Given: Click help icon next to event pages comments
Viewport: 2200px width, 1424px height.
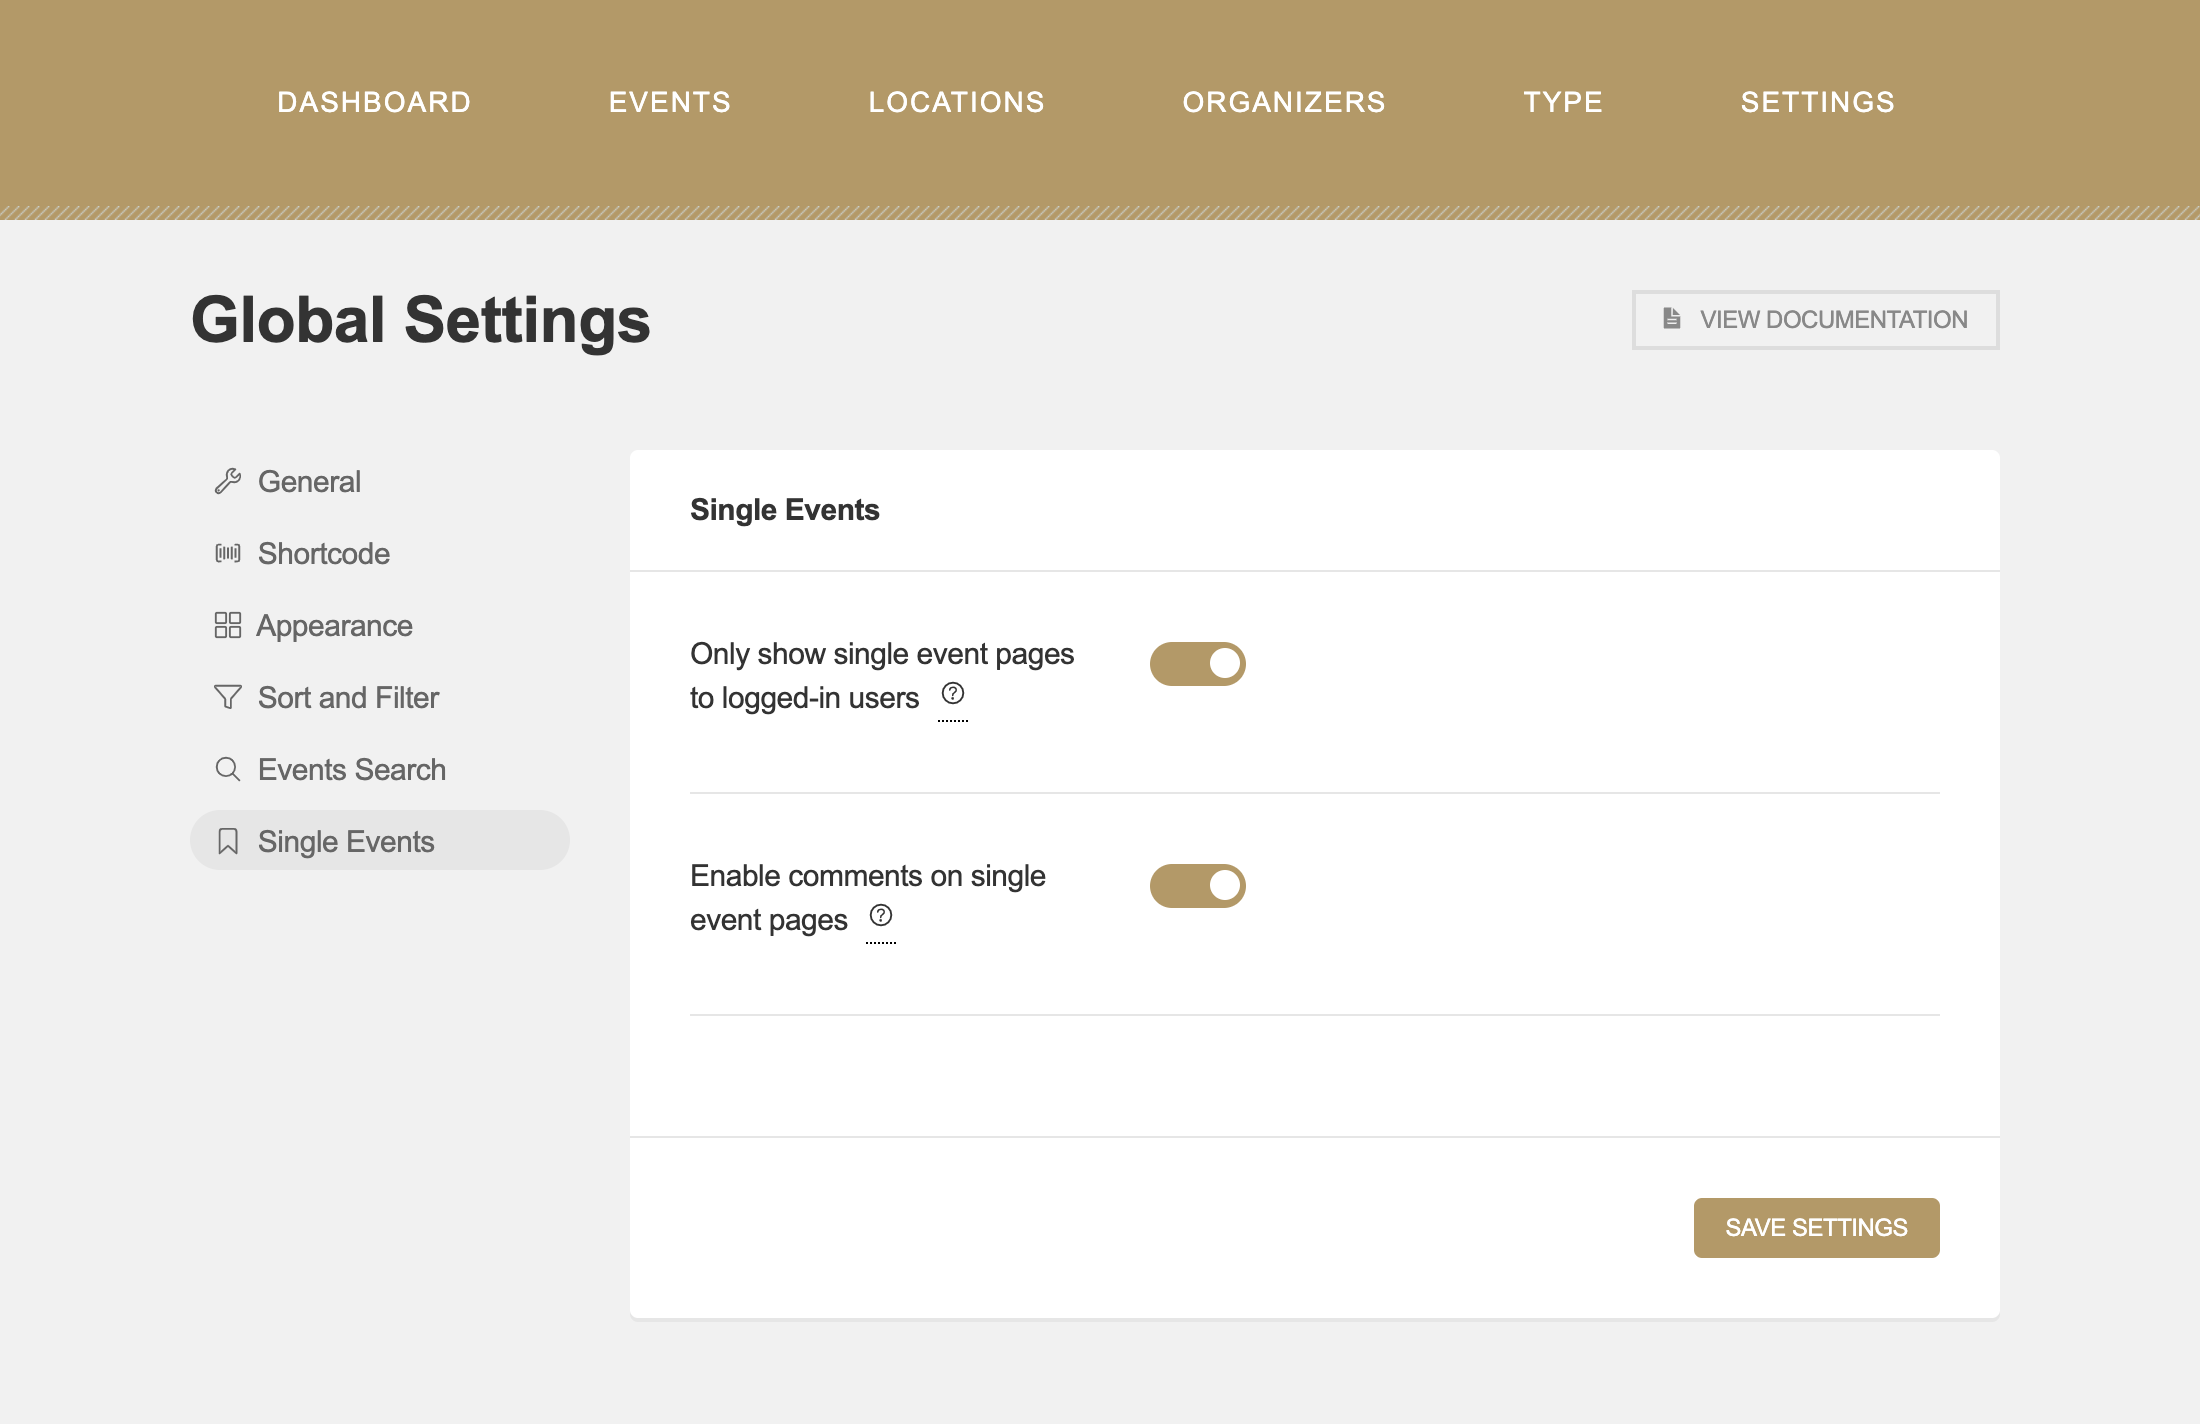Looking at the screenshot, I should (x=881, y=915).
